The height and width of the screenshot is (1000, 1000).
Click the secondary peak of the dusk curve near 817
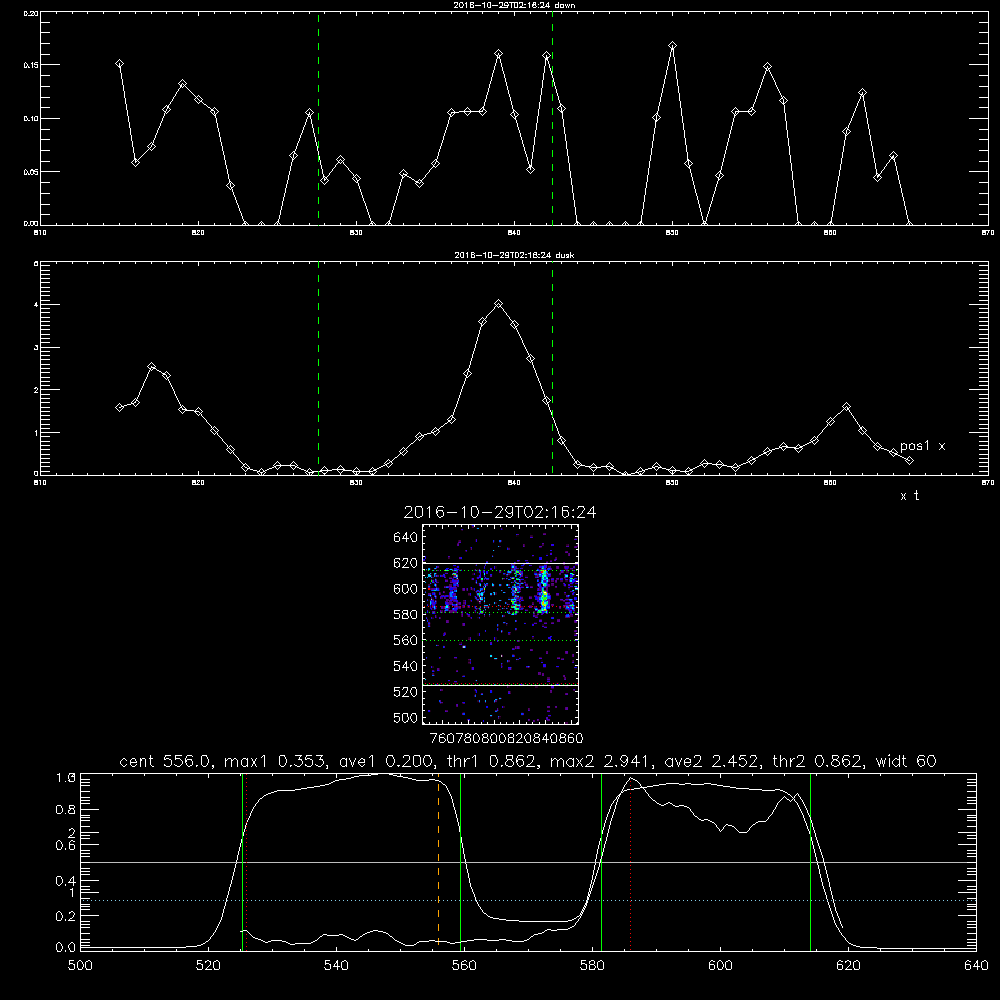click(151, 367)
